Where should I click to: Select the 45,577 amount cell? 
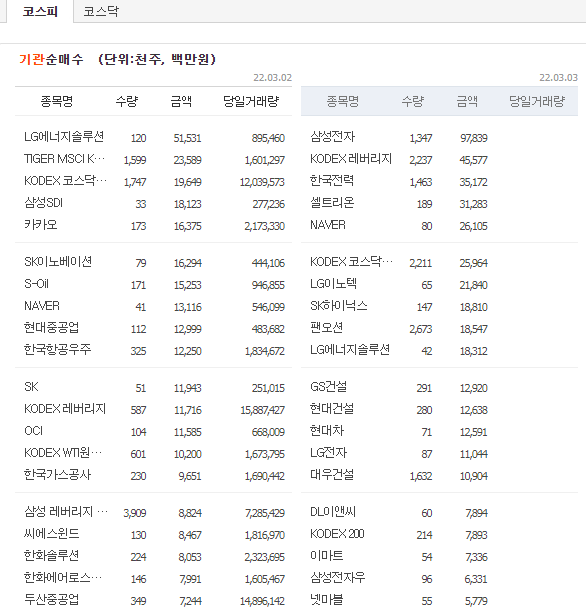(x=474, y=160)
